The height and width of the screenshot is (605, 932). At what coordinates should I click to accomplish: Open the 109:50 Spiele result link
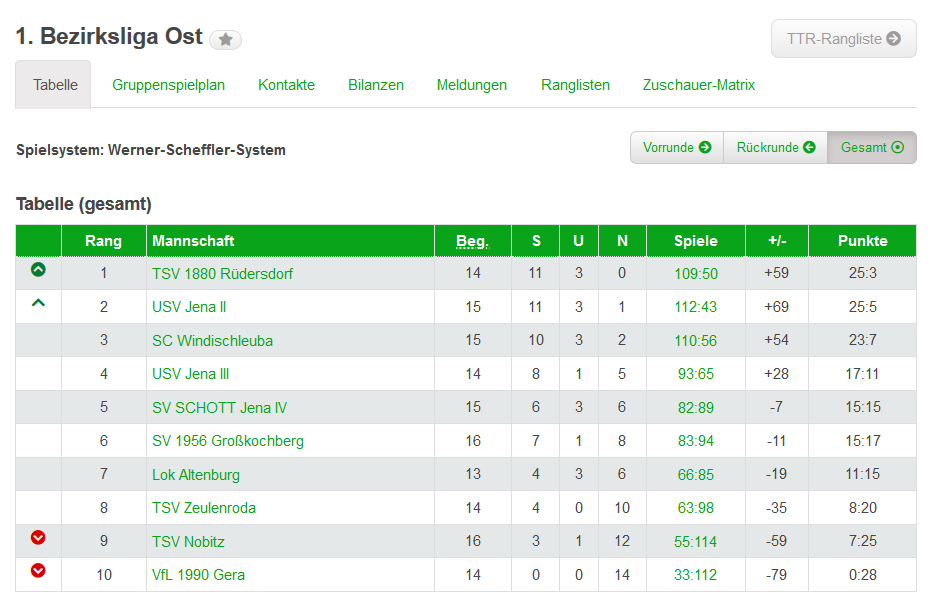click(x=696, y=273)
